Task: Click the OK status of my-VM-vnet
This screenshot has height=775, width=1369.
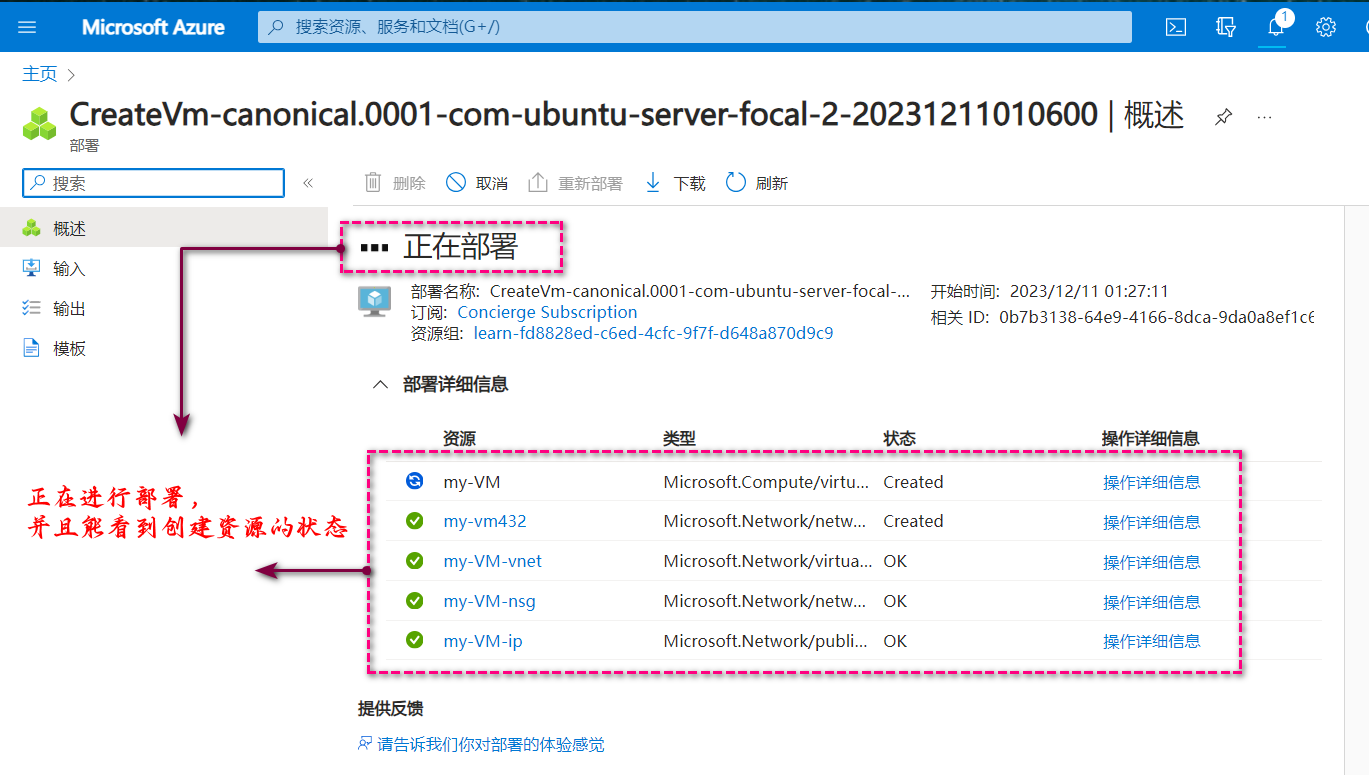Action: click(x=895, y=561)
